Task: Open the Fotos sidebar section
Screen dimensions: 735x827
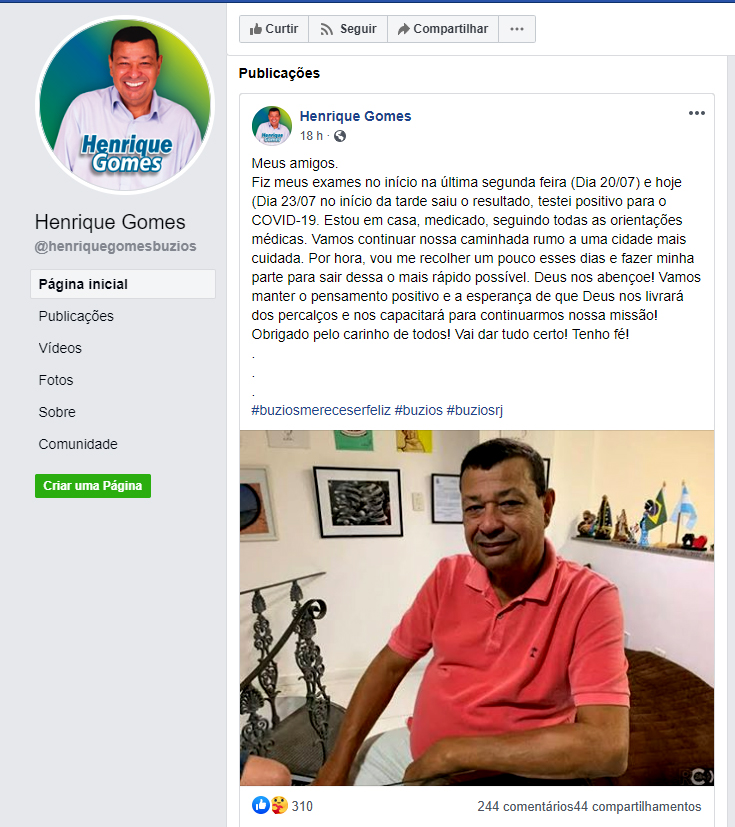Action: point(56,380)
